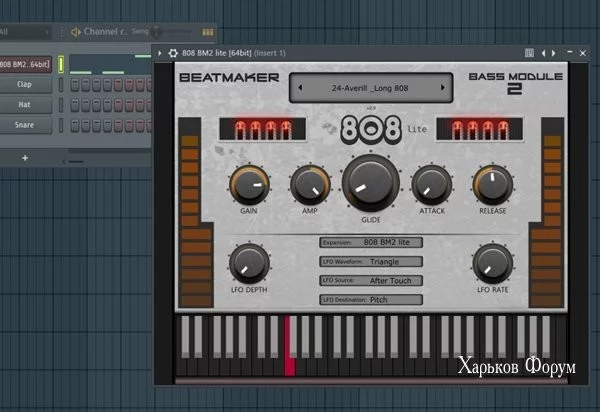
Task: Expand the plugin menu arrow beside gear
Action: [159, 52]
